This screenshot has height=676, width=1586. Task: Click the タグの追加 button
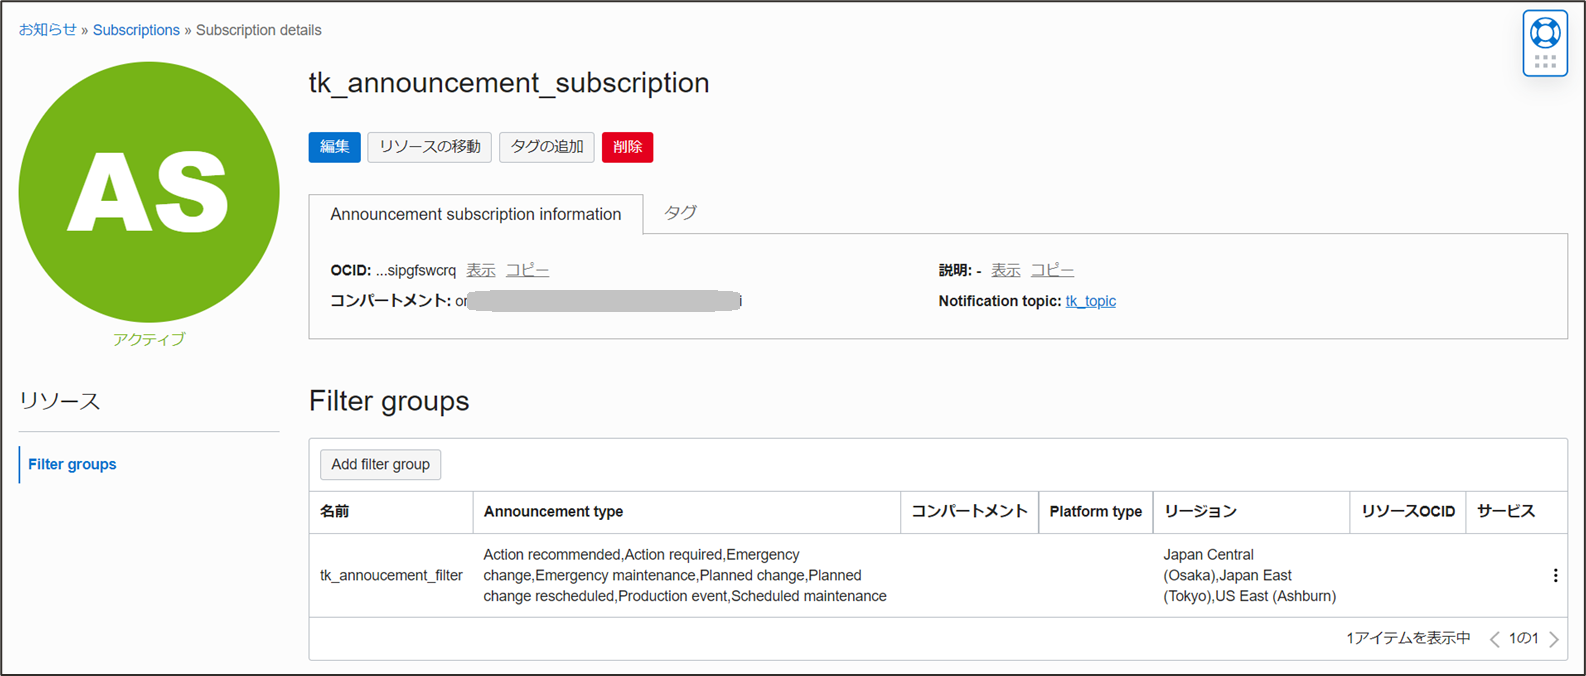[547, 147]
